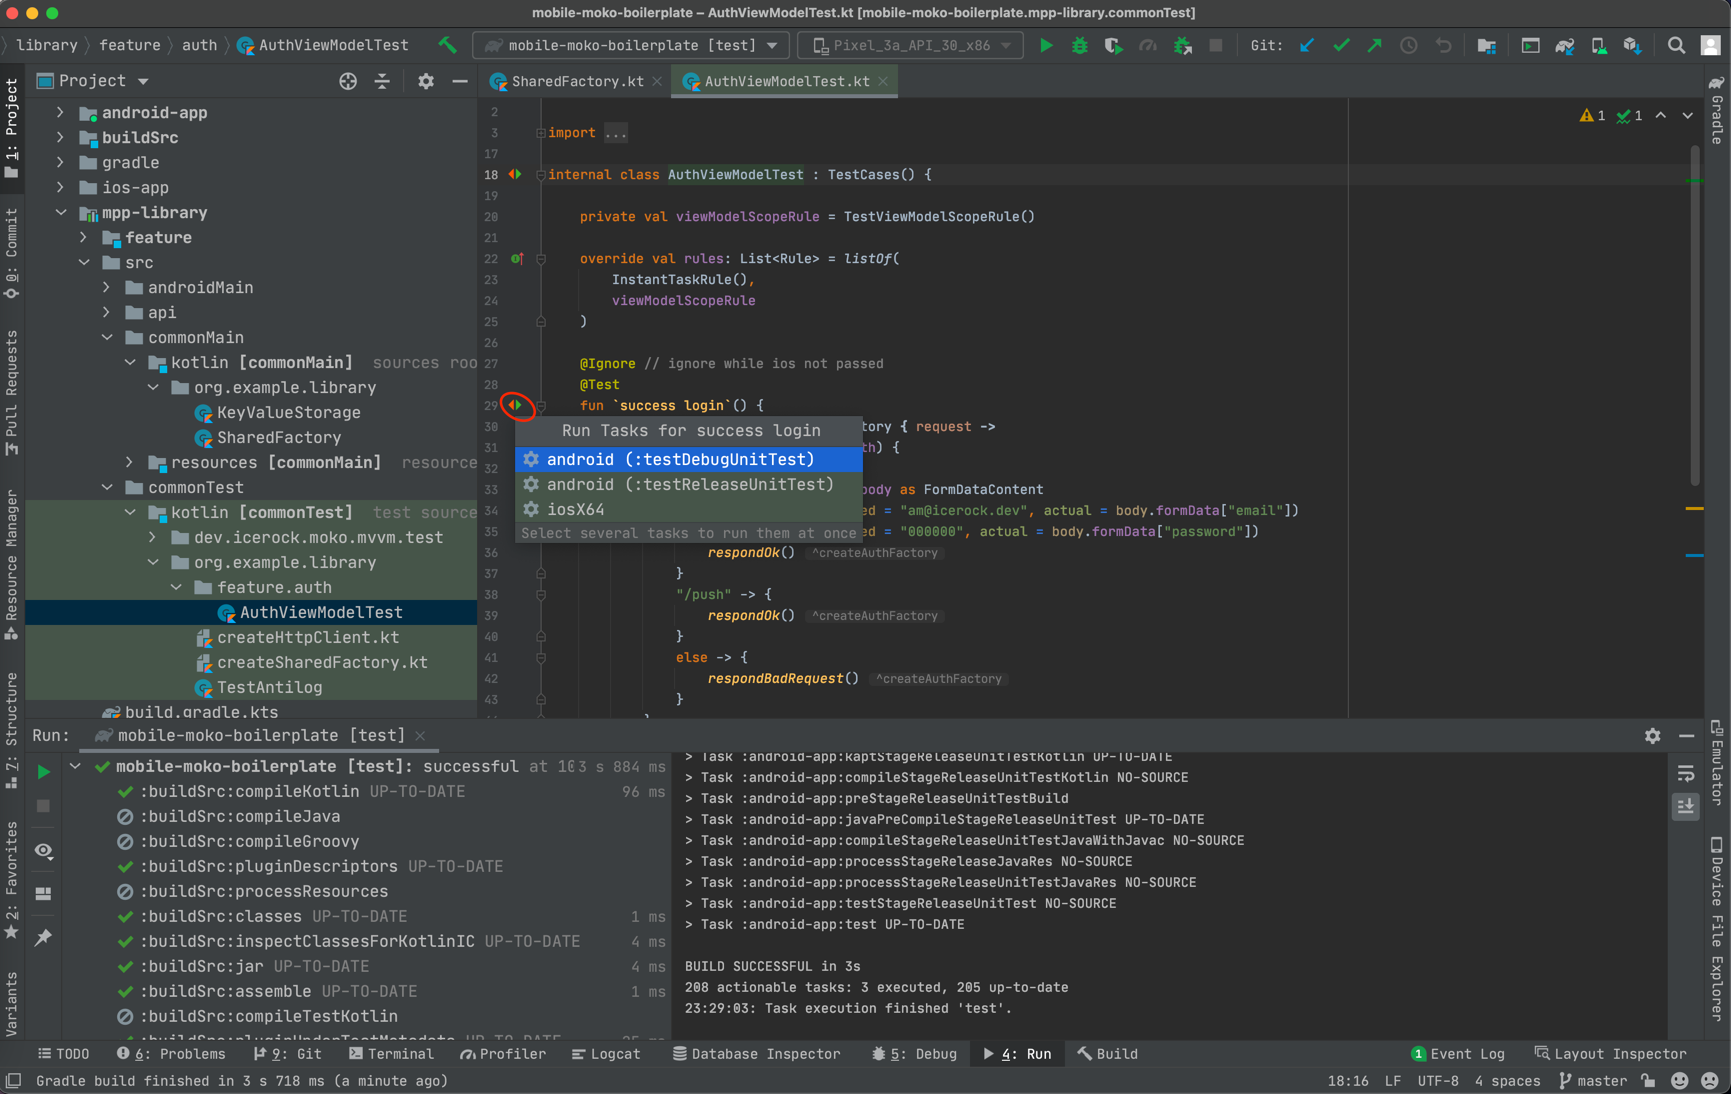Toggle file read-only lock in status bar
The image size is (1731, 1094).
click(1648, 1081)
